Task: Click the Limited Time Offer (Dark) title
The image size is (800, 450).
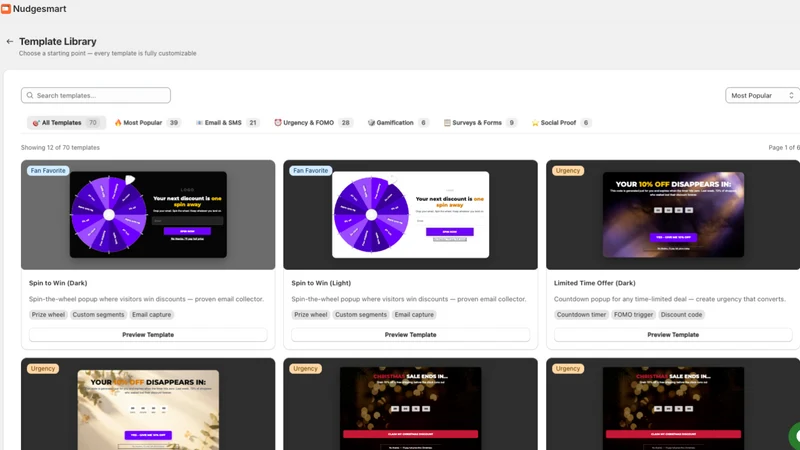Action: coord(594,283)
